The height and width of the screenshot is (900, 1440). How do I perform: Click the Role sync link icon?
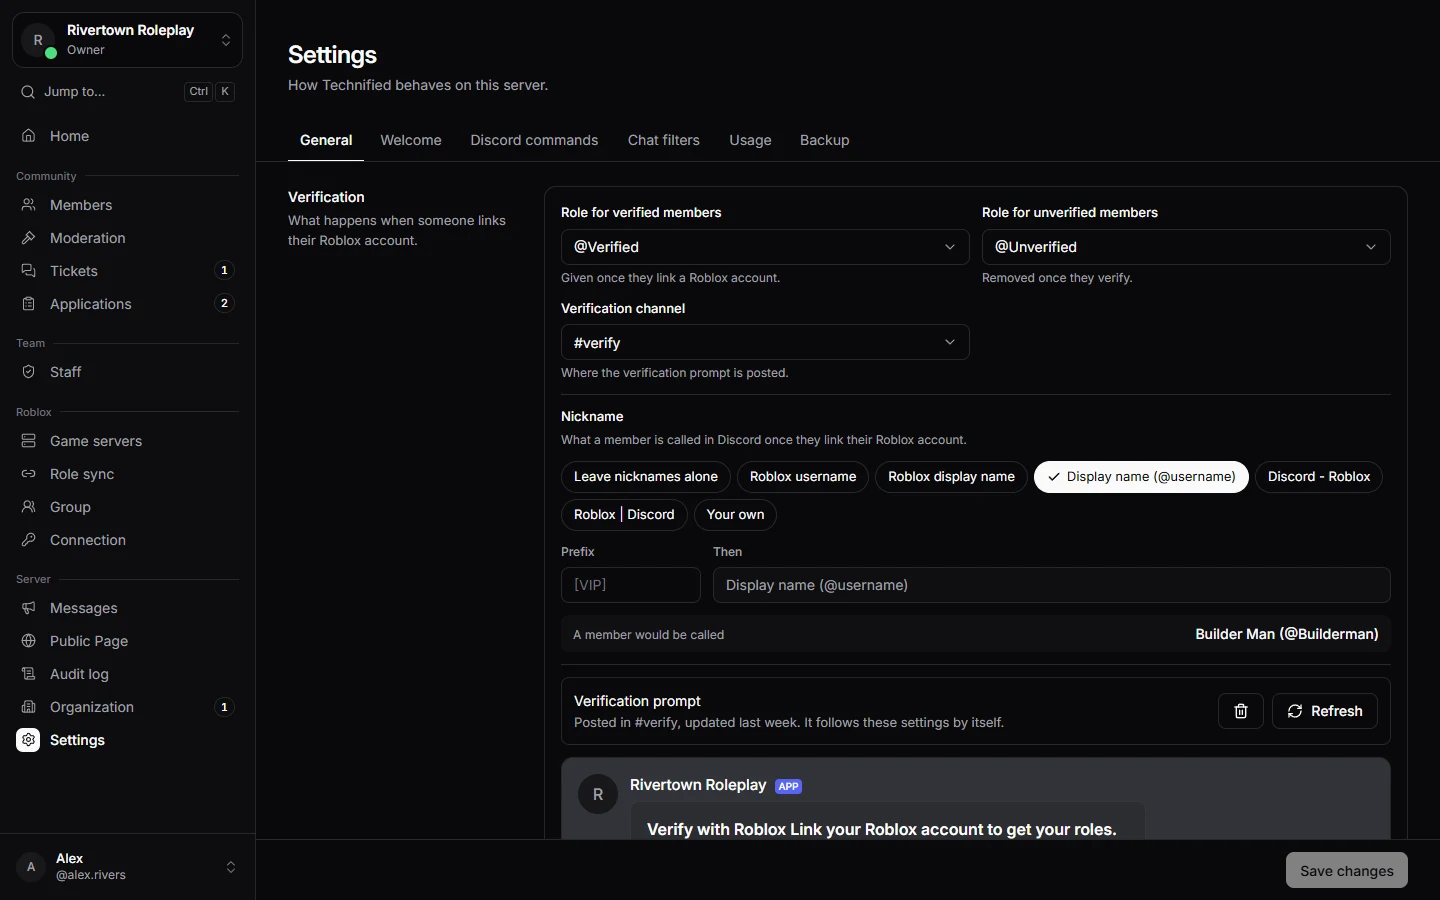[29, 474]
